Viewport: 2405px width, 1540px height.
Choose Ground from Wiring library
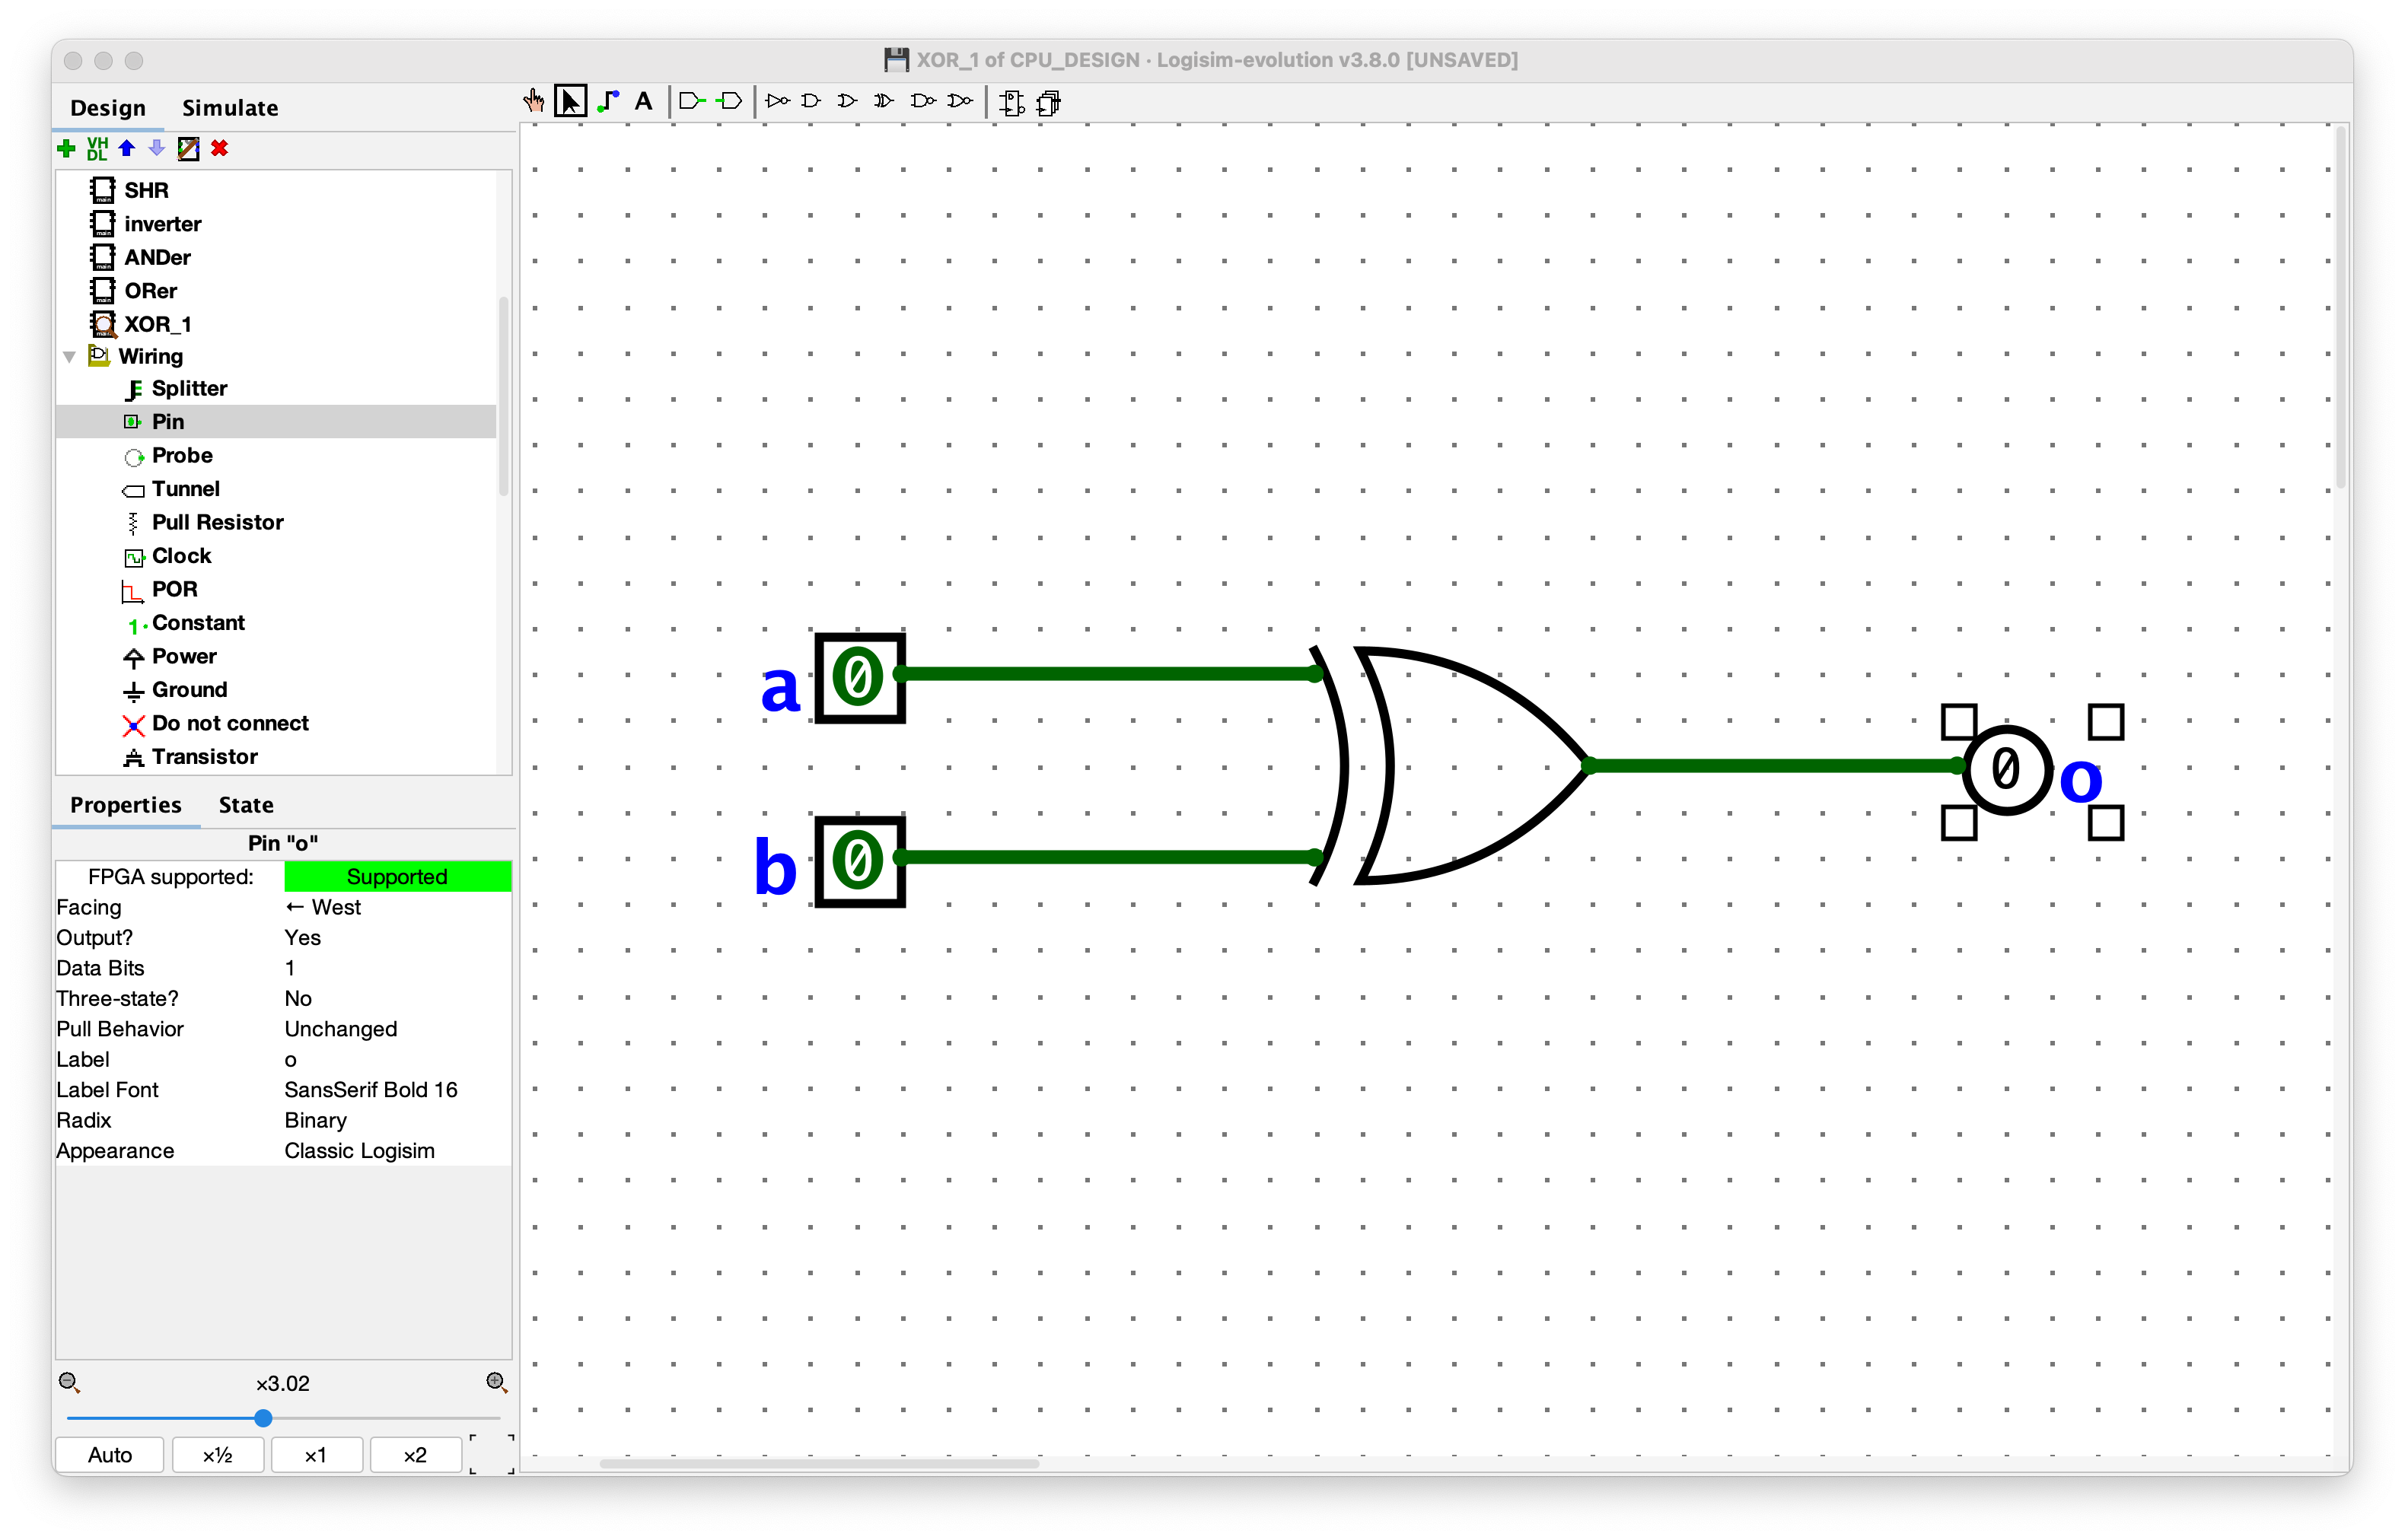[176, 690]
